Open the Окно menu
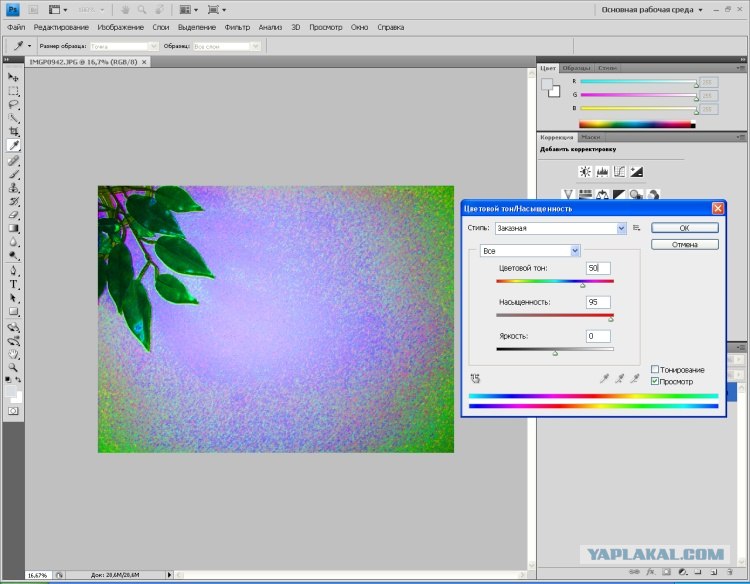 [x=359, y=27]
